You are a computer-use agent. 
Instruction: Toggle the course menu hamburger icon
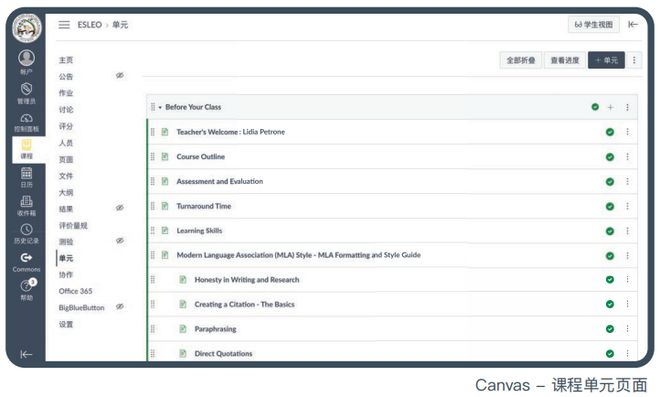point(64,25)
